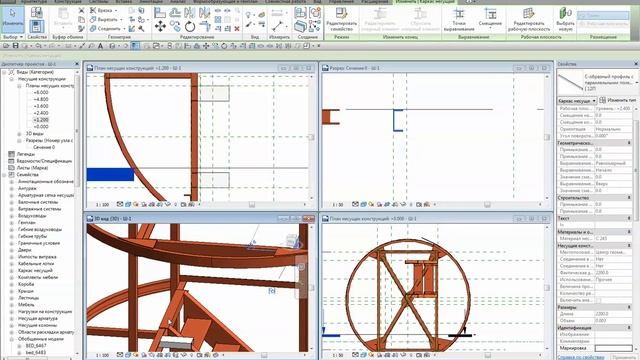
Task: Open Справка по свойствам link
Action: pos(580,357)
